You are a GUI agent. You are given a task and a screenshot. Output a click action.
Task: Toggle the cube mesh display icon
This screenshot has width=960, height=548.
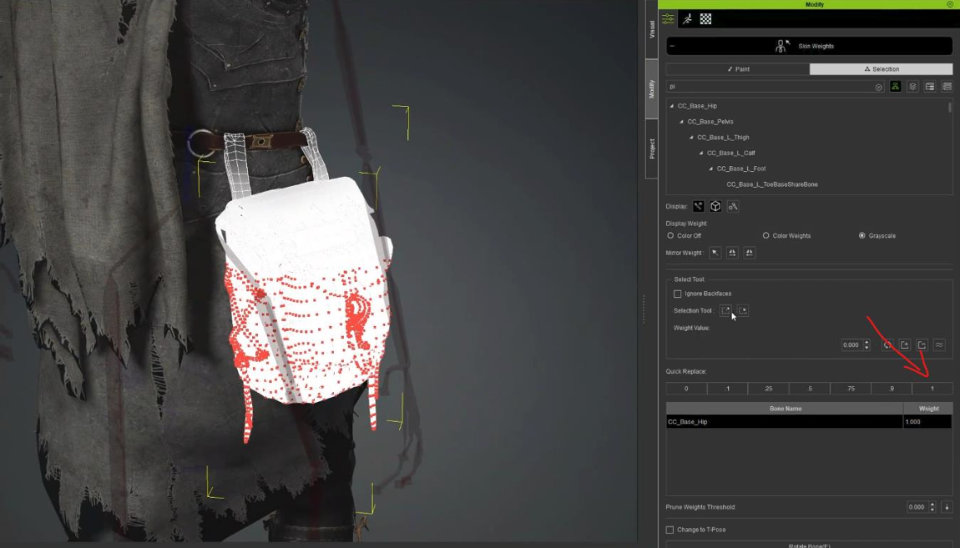[x=715, y=206]
